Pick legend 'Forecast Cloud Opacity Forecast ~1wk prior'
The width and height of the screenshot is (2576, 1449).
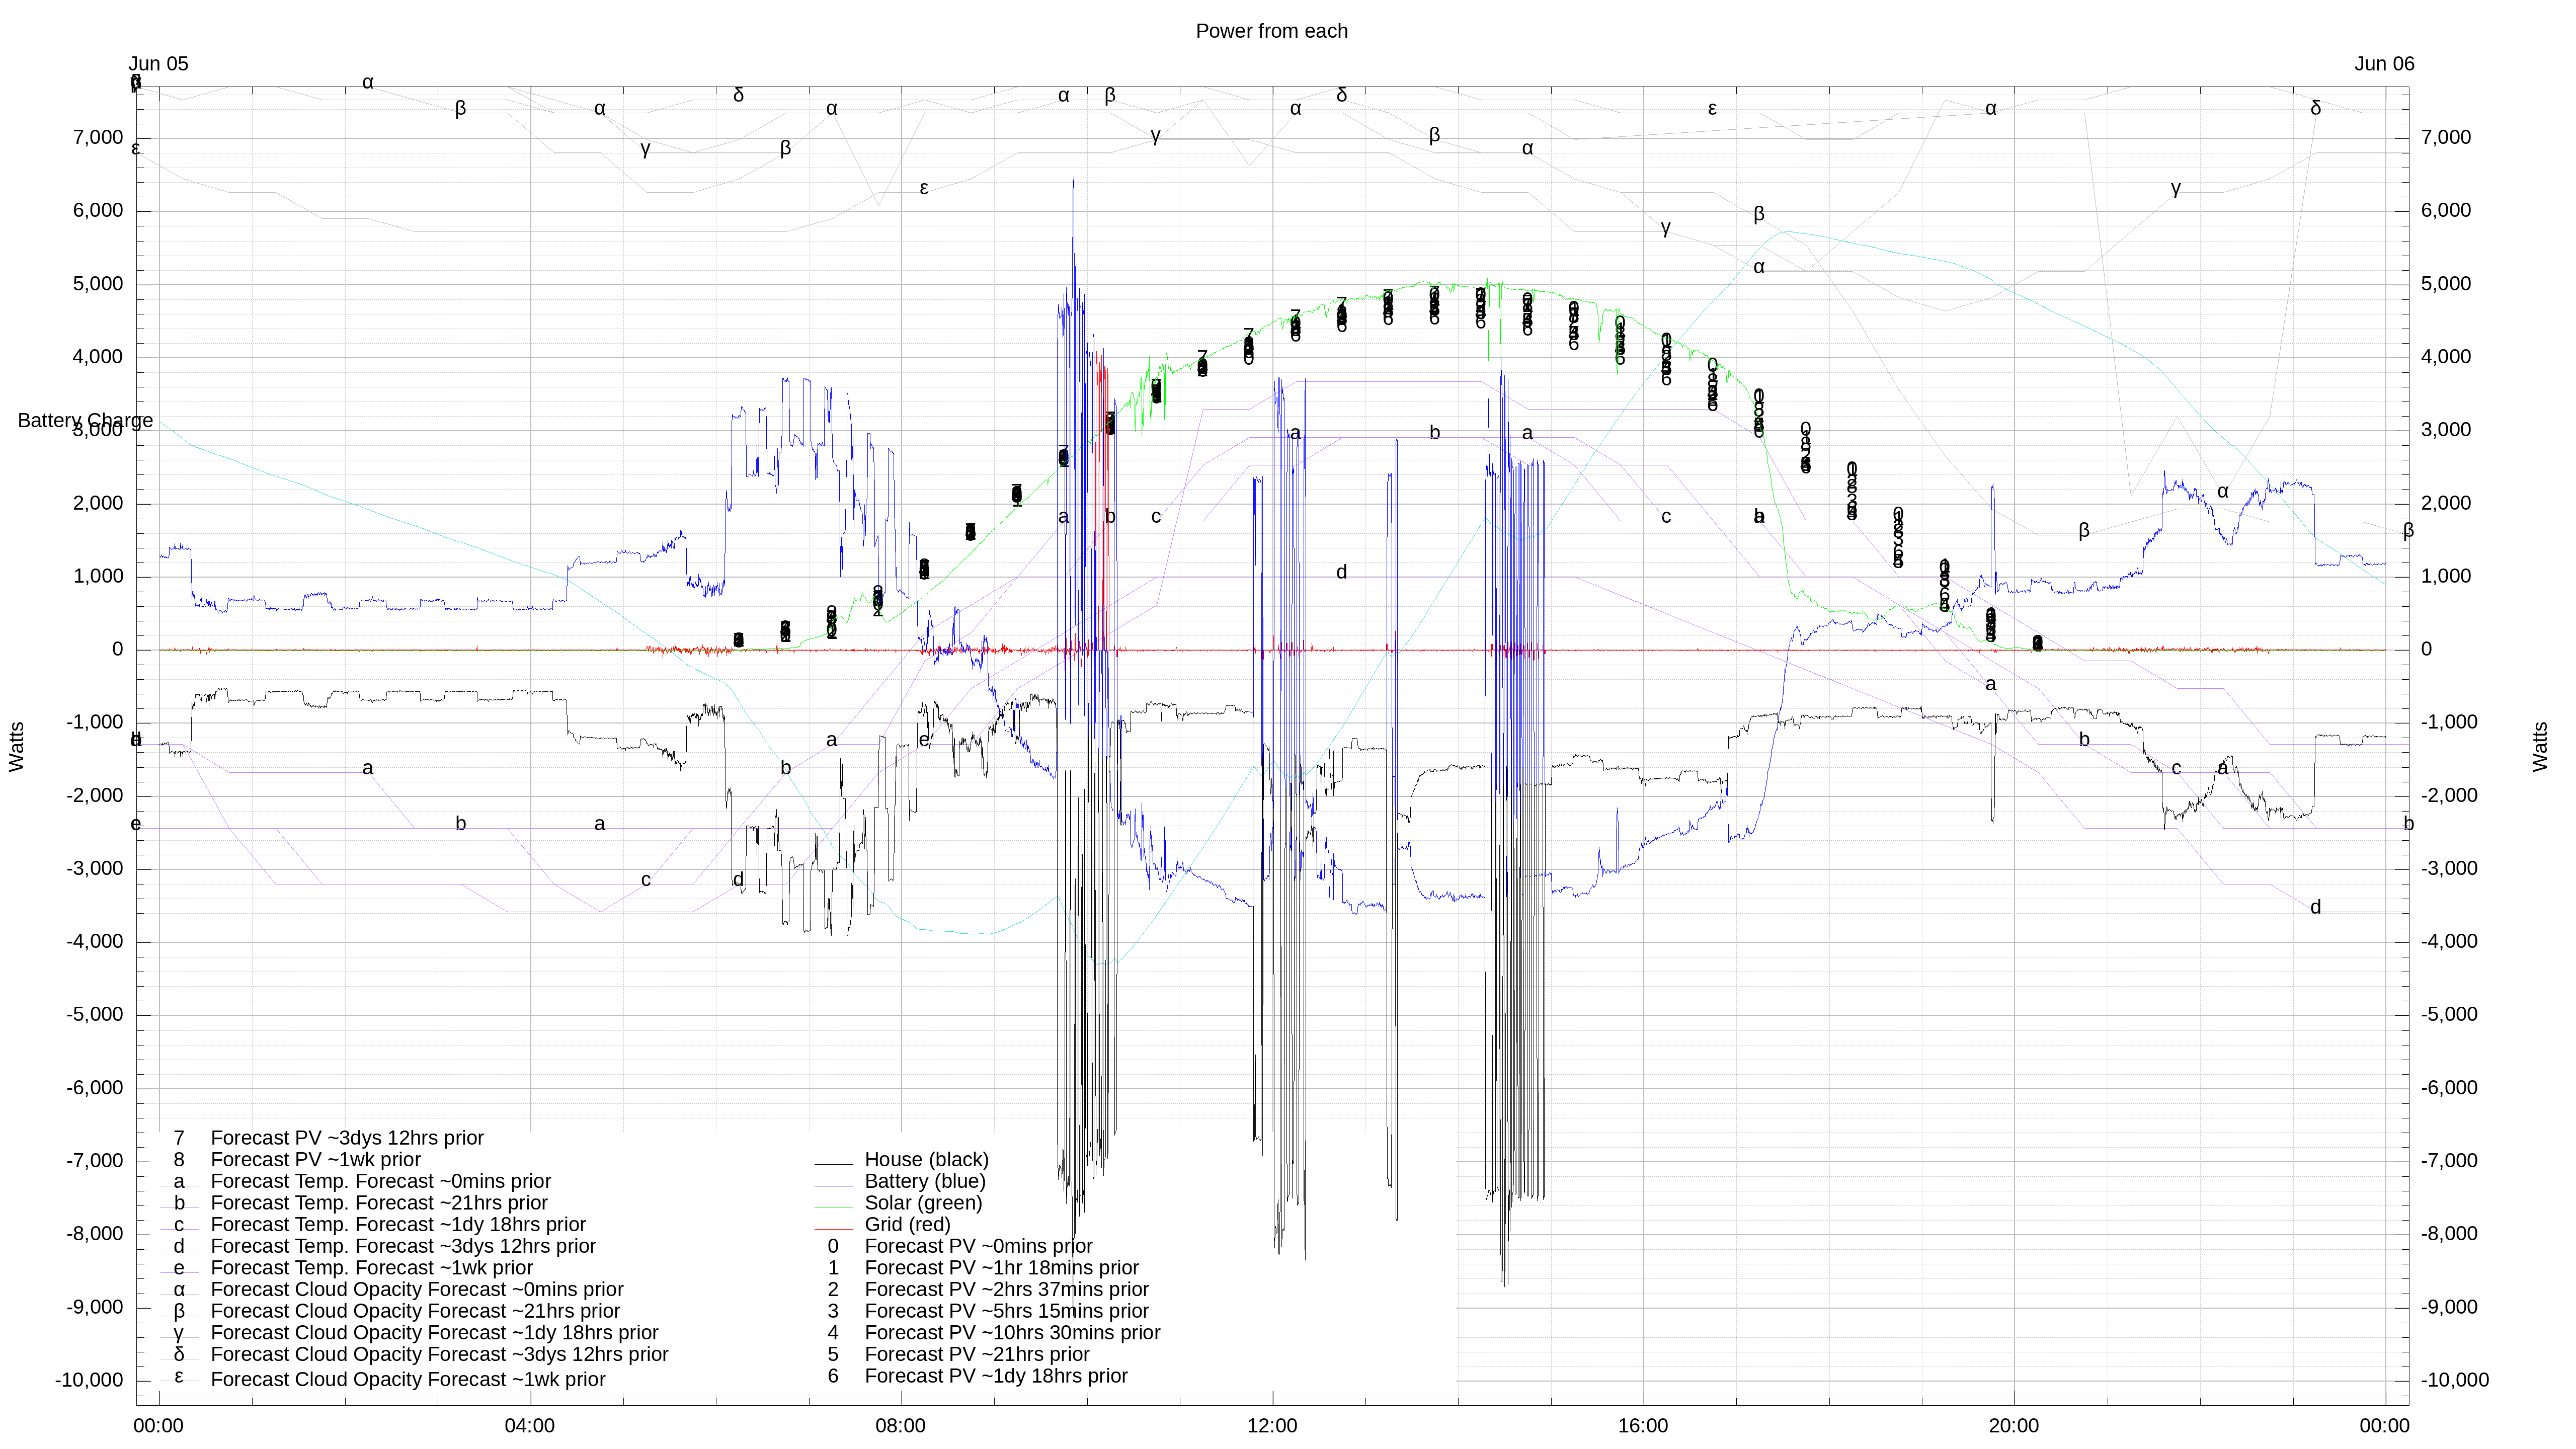pyautogui.click(x=408, y=1380)
